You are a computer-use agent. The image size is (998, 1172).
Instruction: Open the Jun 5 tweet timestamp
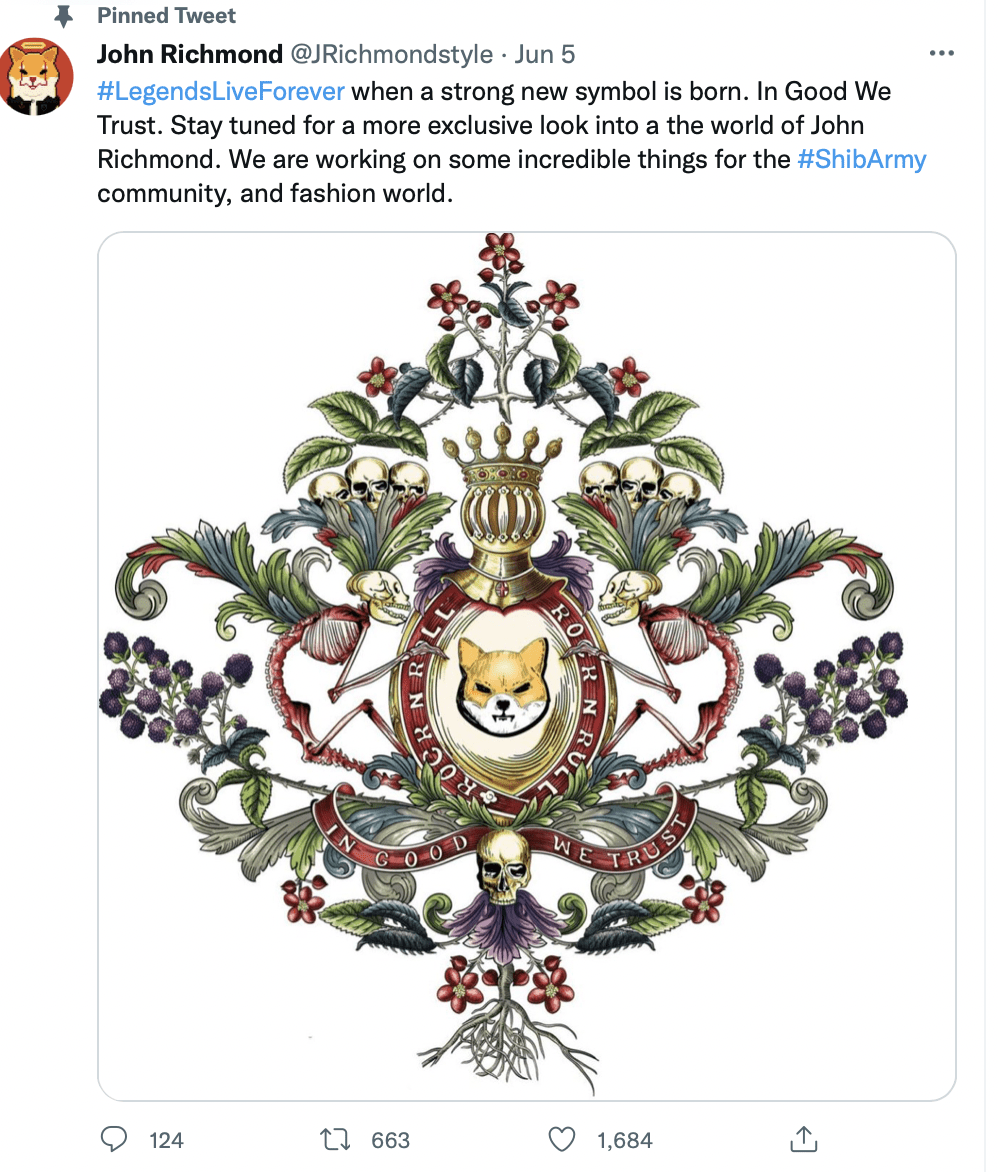pos(544,54)
